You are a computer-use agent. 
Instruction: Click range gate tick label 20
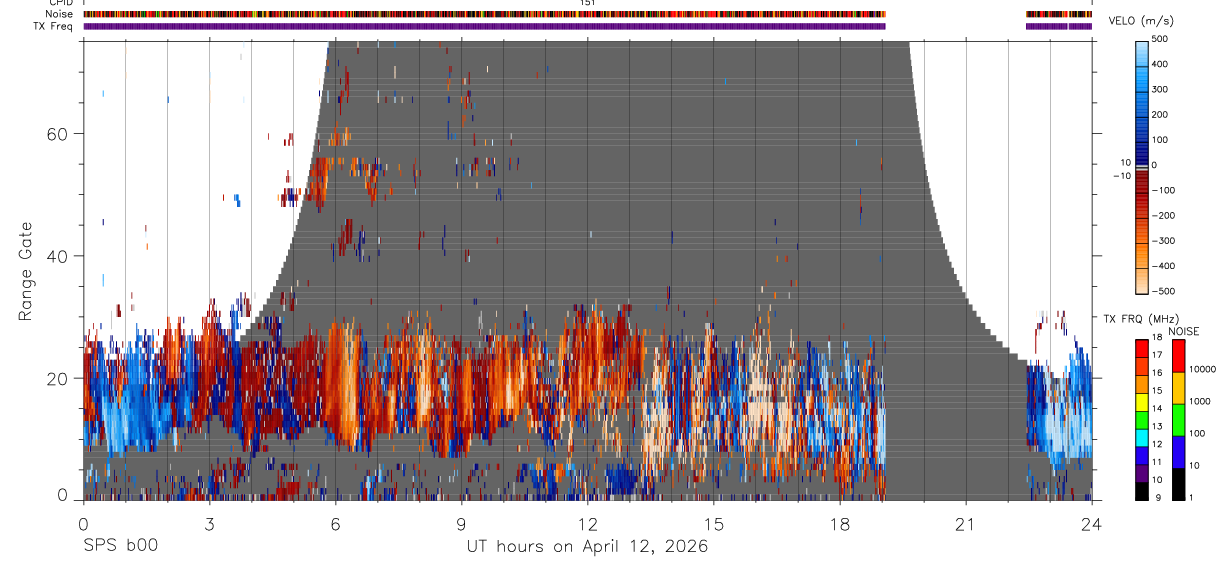point(55,378)
